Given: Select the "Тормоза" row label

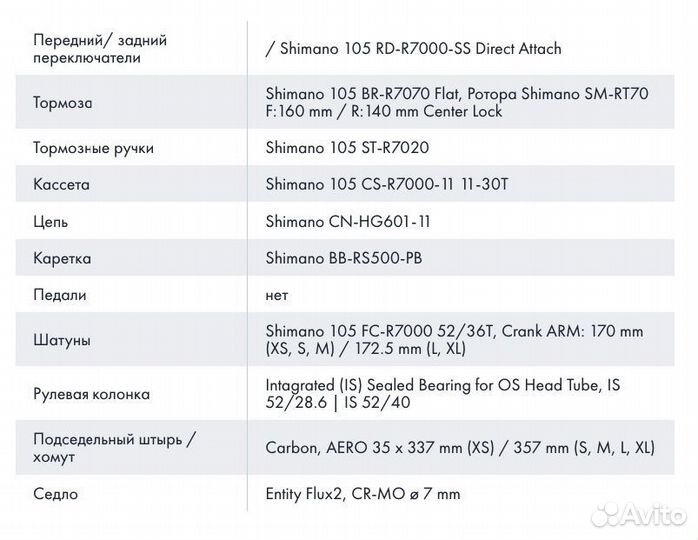Looking at the screenshot, I should [63, 103].
